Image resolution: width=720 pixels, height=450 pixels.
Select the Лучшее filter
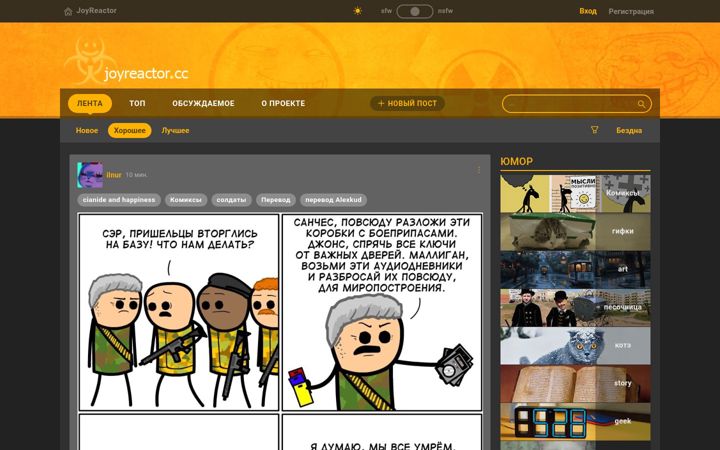tap(175, 130)
